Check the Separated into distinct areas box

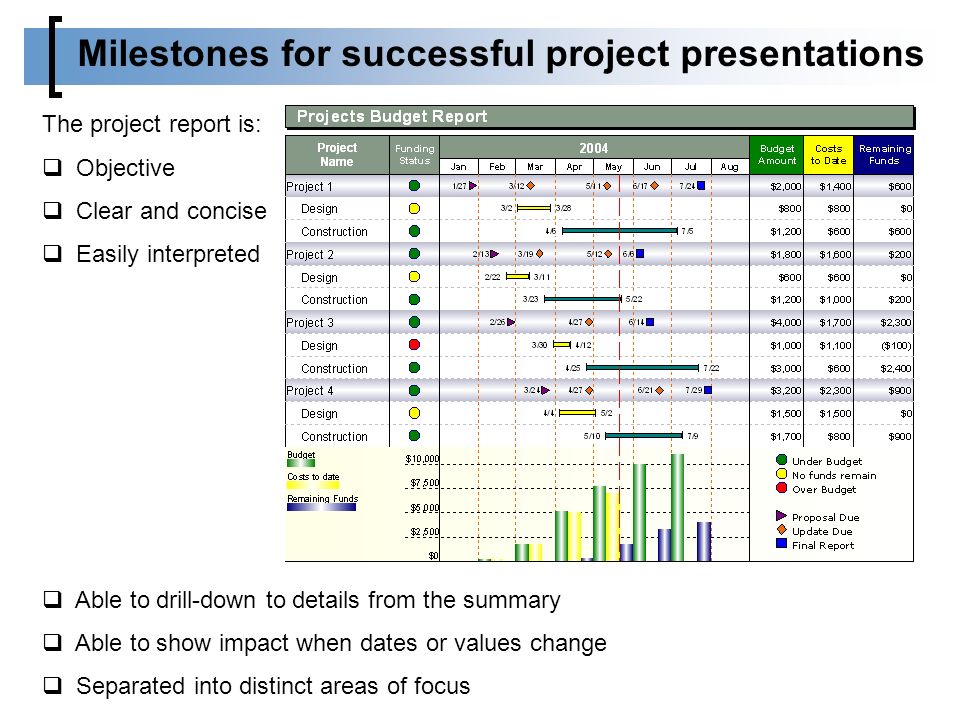53,685
